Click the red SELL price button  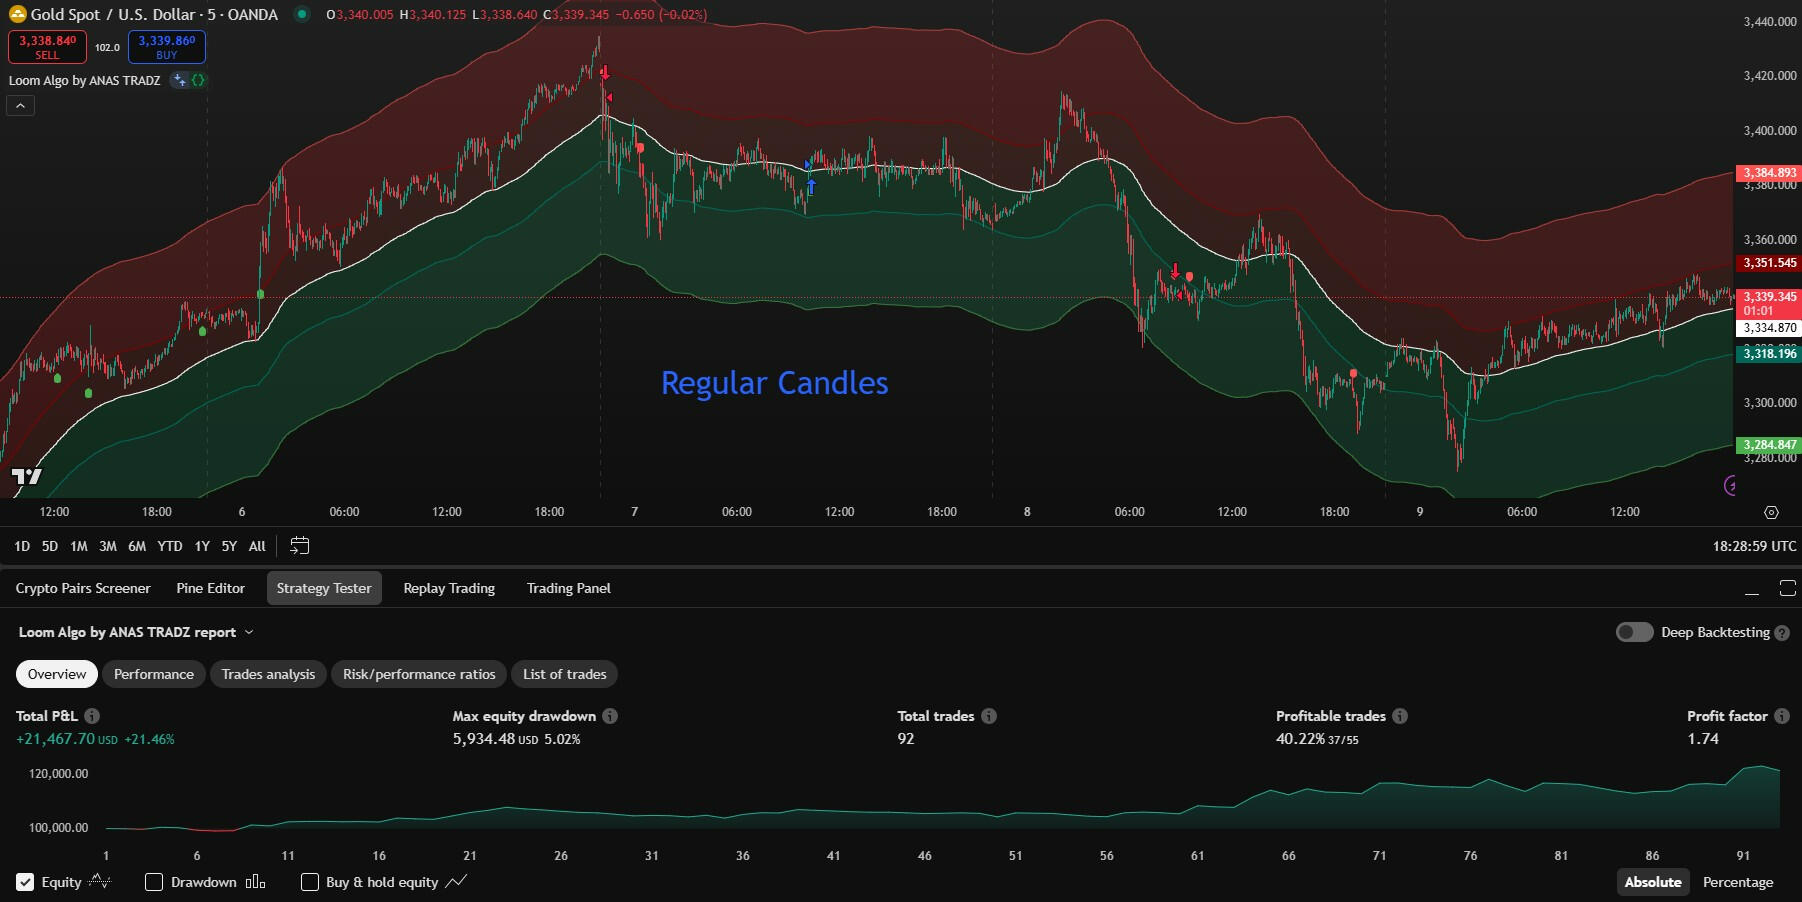(x=47, y=46)
